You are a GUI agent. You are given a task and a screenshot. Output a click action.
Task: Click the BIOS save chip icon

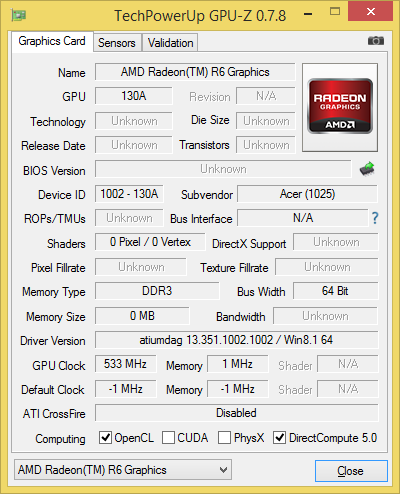click(367, 169)
